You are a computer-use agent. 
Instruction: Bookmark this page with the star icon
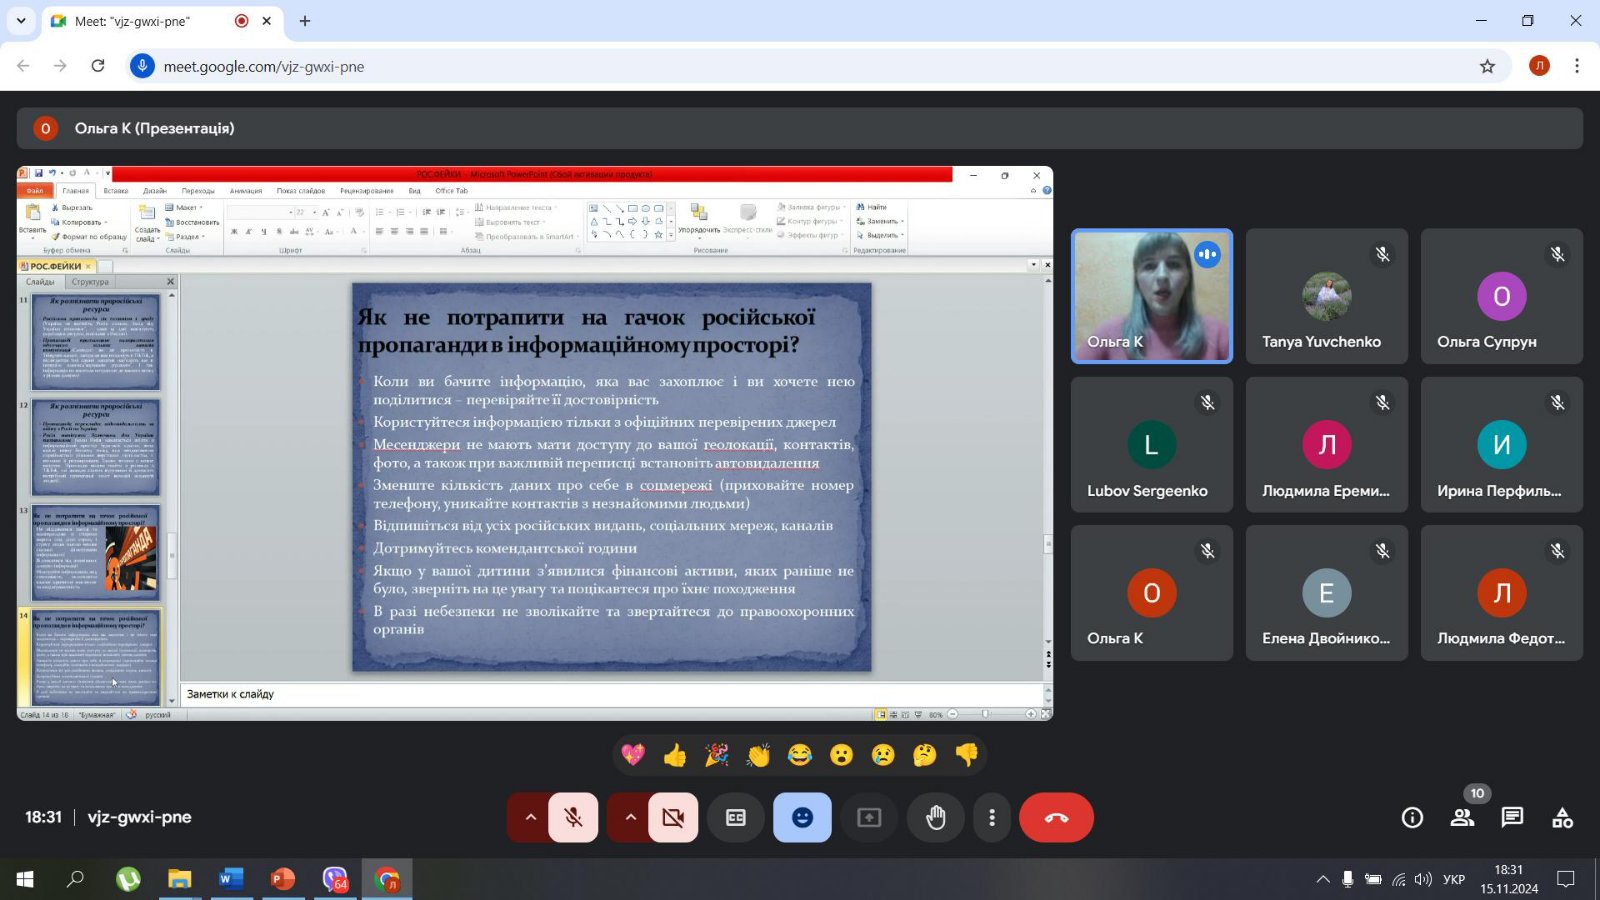click(x=1487, y=66)
